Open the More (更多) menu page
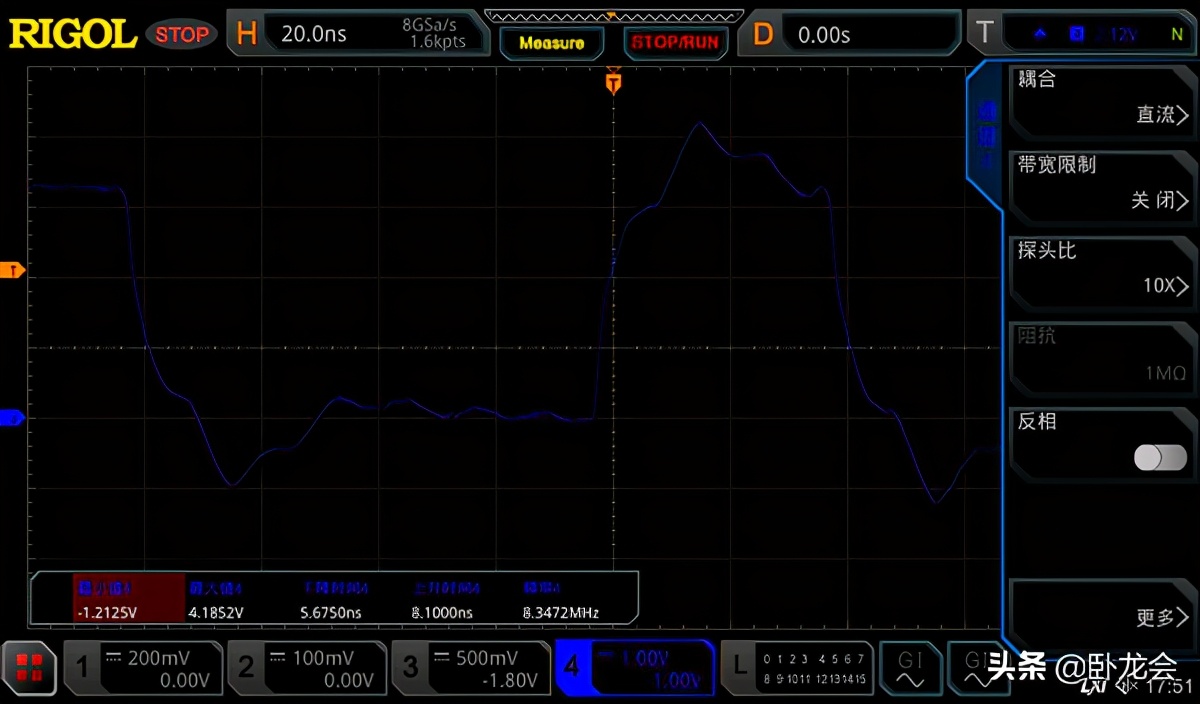 (x=1103, y=615)
